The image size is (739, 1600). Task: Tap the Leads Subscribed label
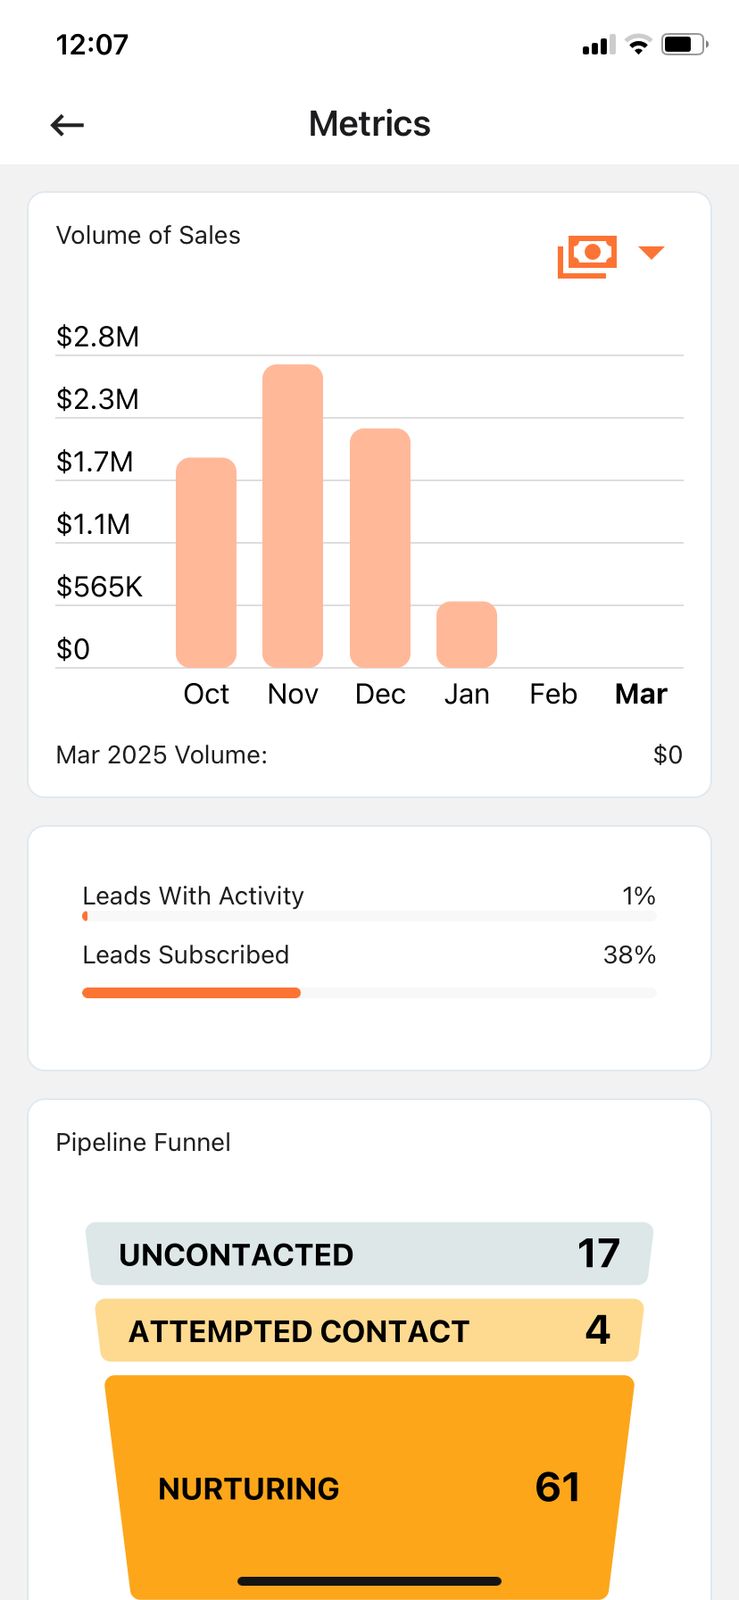click(x=186, y=955)
